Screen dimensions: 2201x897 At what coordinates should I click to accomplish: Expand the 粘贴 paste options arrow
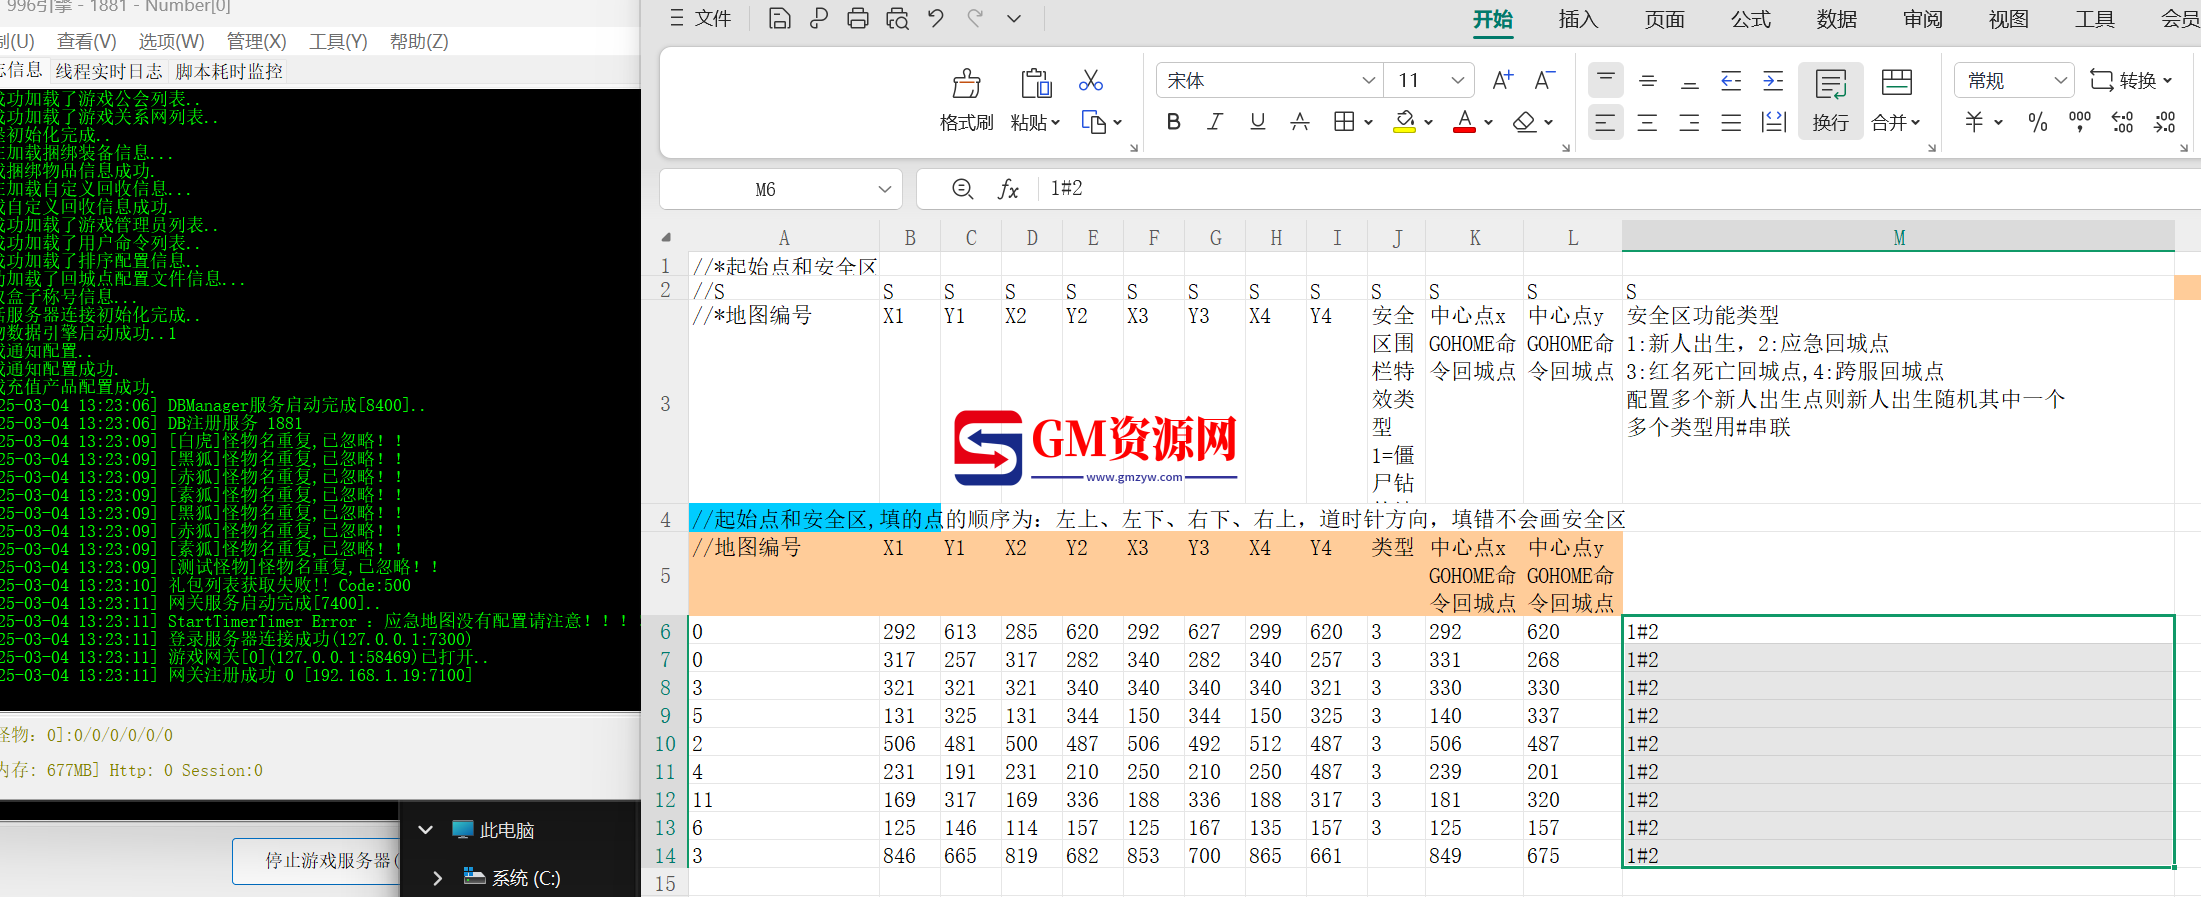pos(1055,123)
